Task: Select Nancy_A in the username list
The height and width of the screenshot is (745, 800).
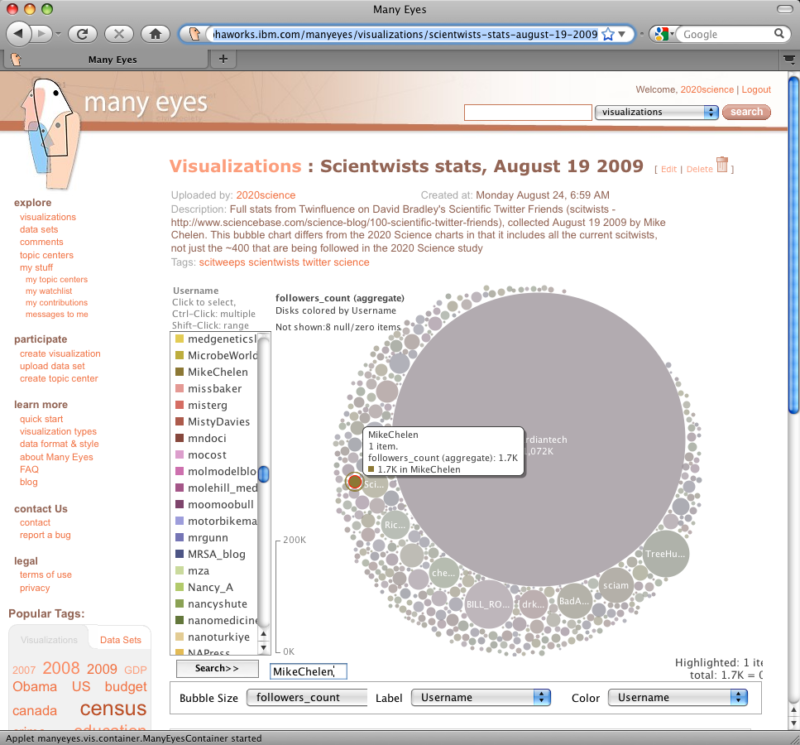Action: pos(214,587)
